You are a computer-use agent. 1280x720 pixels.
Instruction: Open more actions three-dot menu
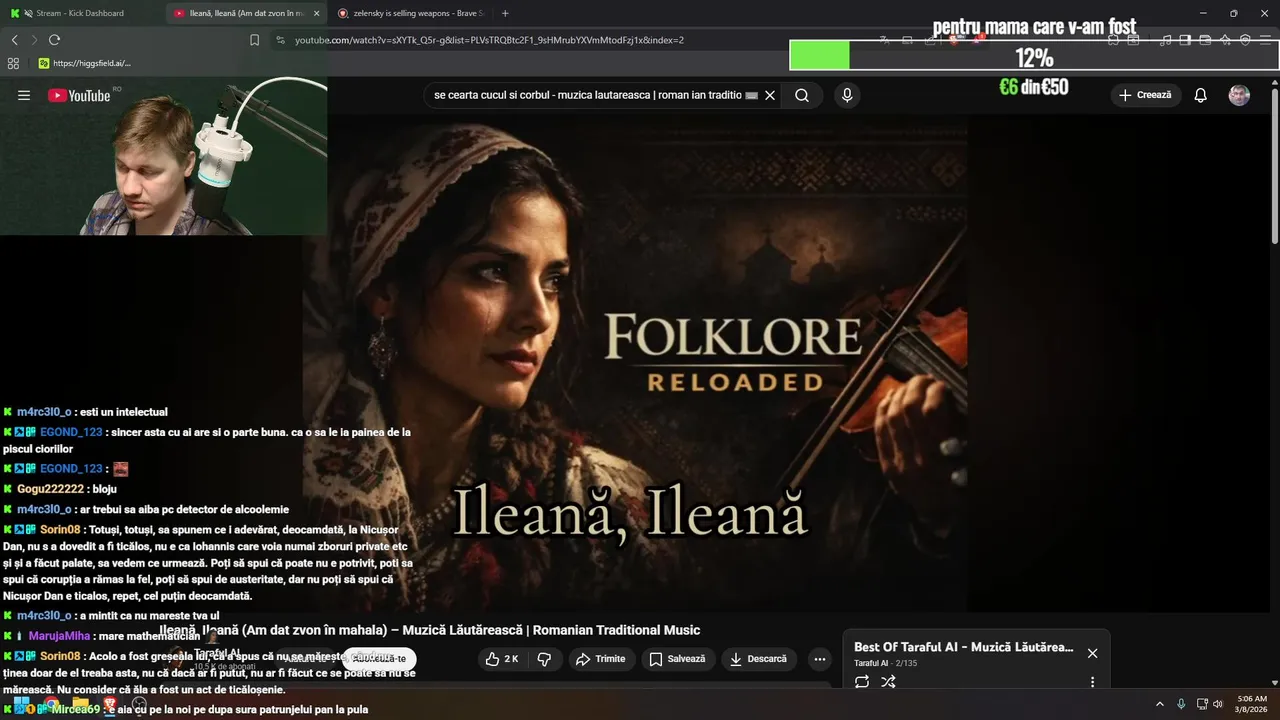pyautogui.click(x=820, y=659)
